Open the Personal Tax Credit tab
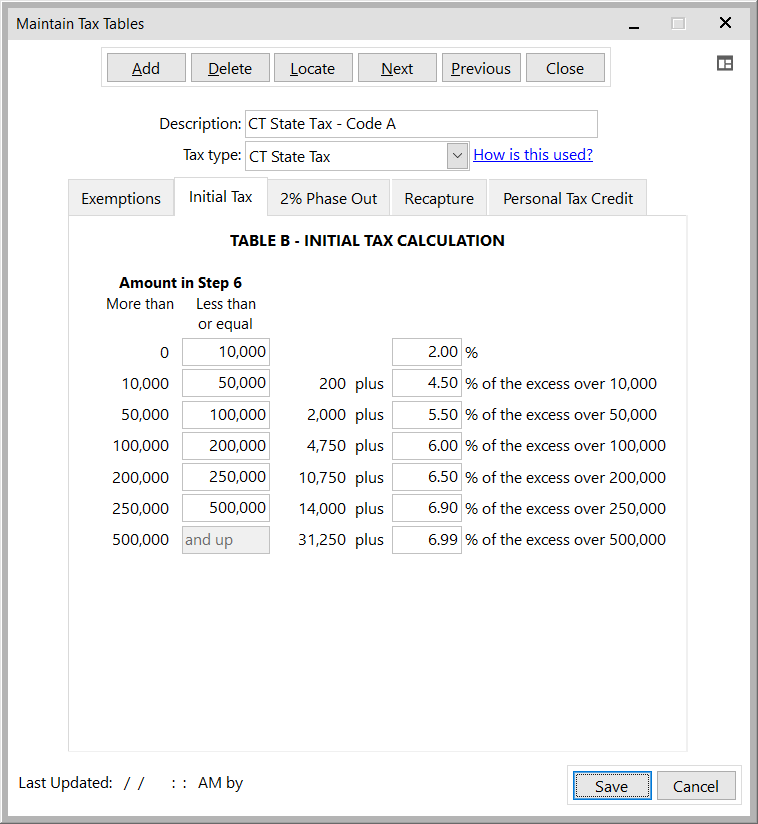Image resolution: width=758 pixels, height=824 pixels. [x=567, y=198]
